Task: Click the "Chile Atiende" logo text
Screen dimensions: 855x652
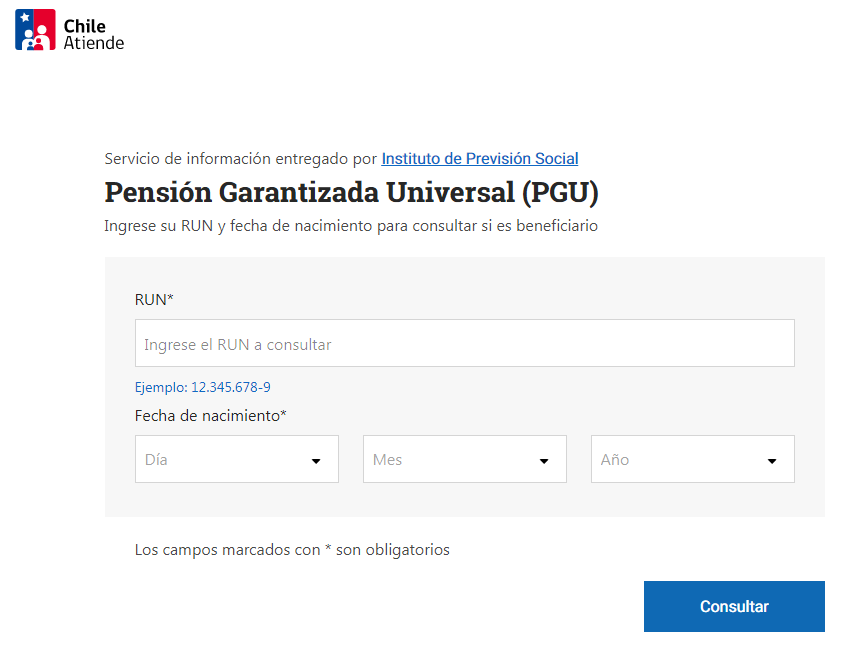Action: click(93, 35)
